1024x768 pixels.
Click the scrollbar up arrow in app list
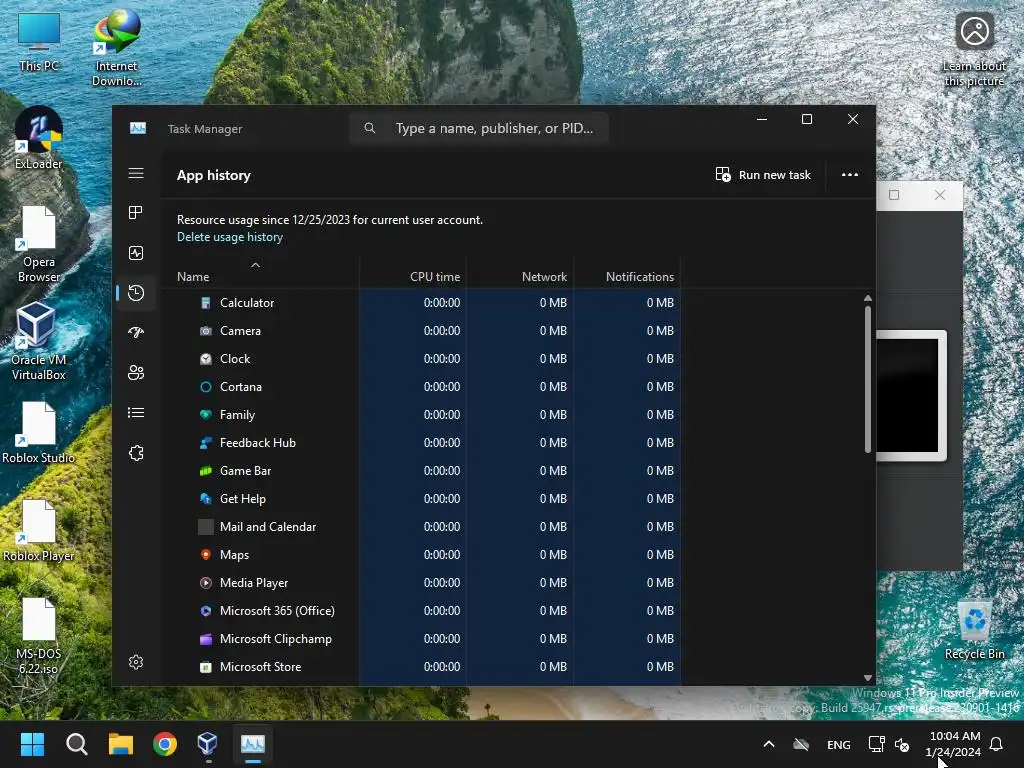[868, 298]
